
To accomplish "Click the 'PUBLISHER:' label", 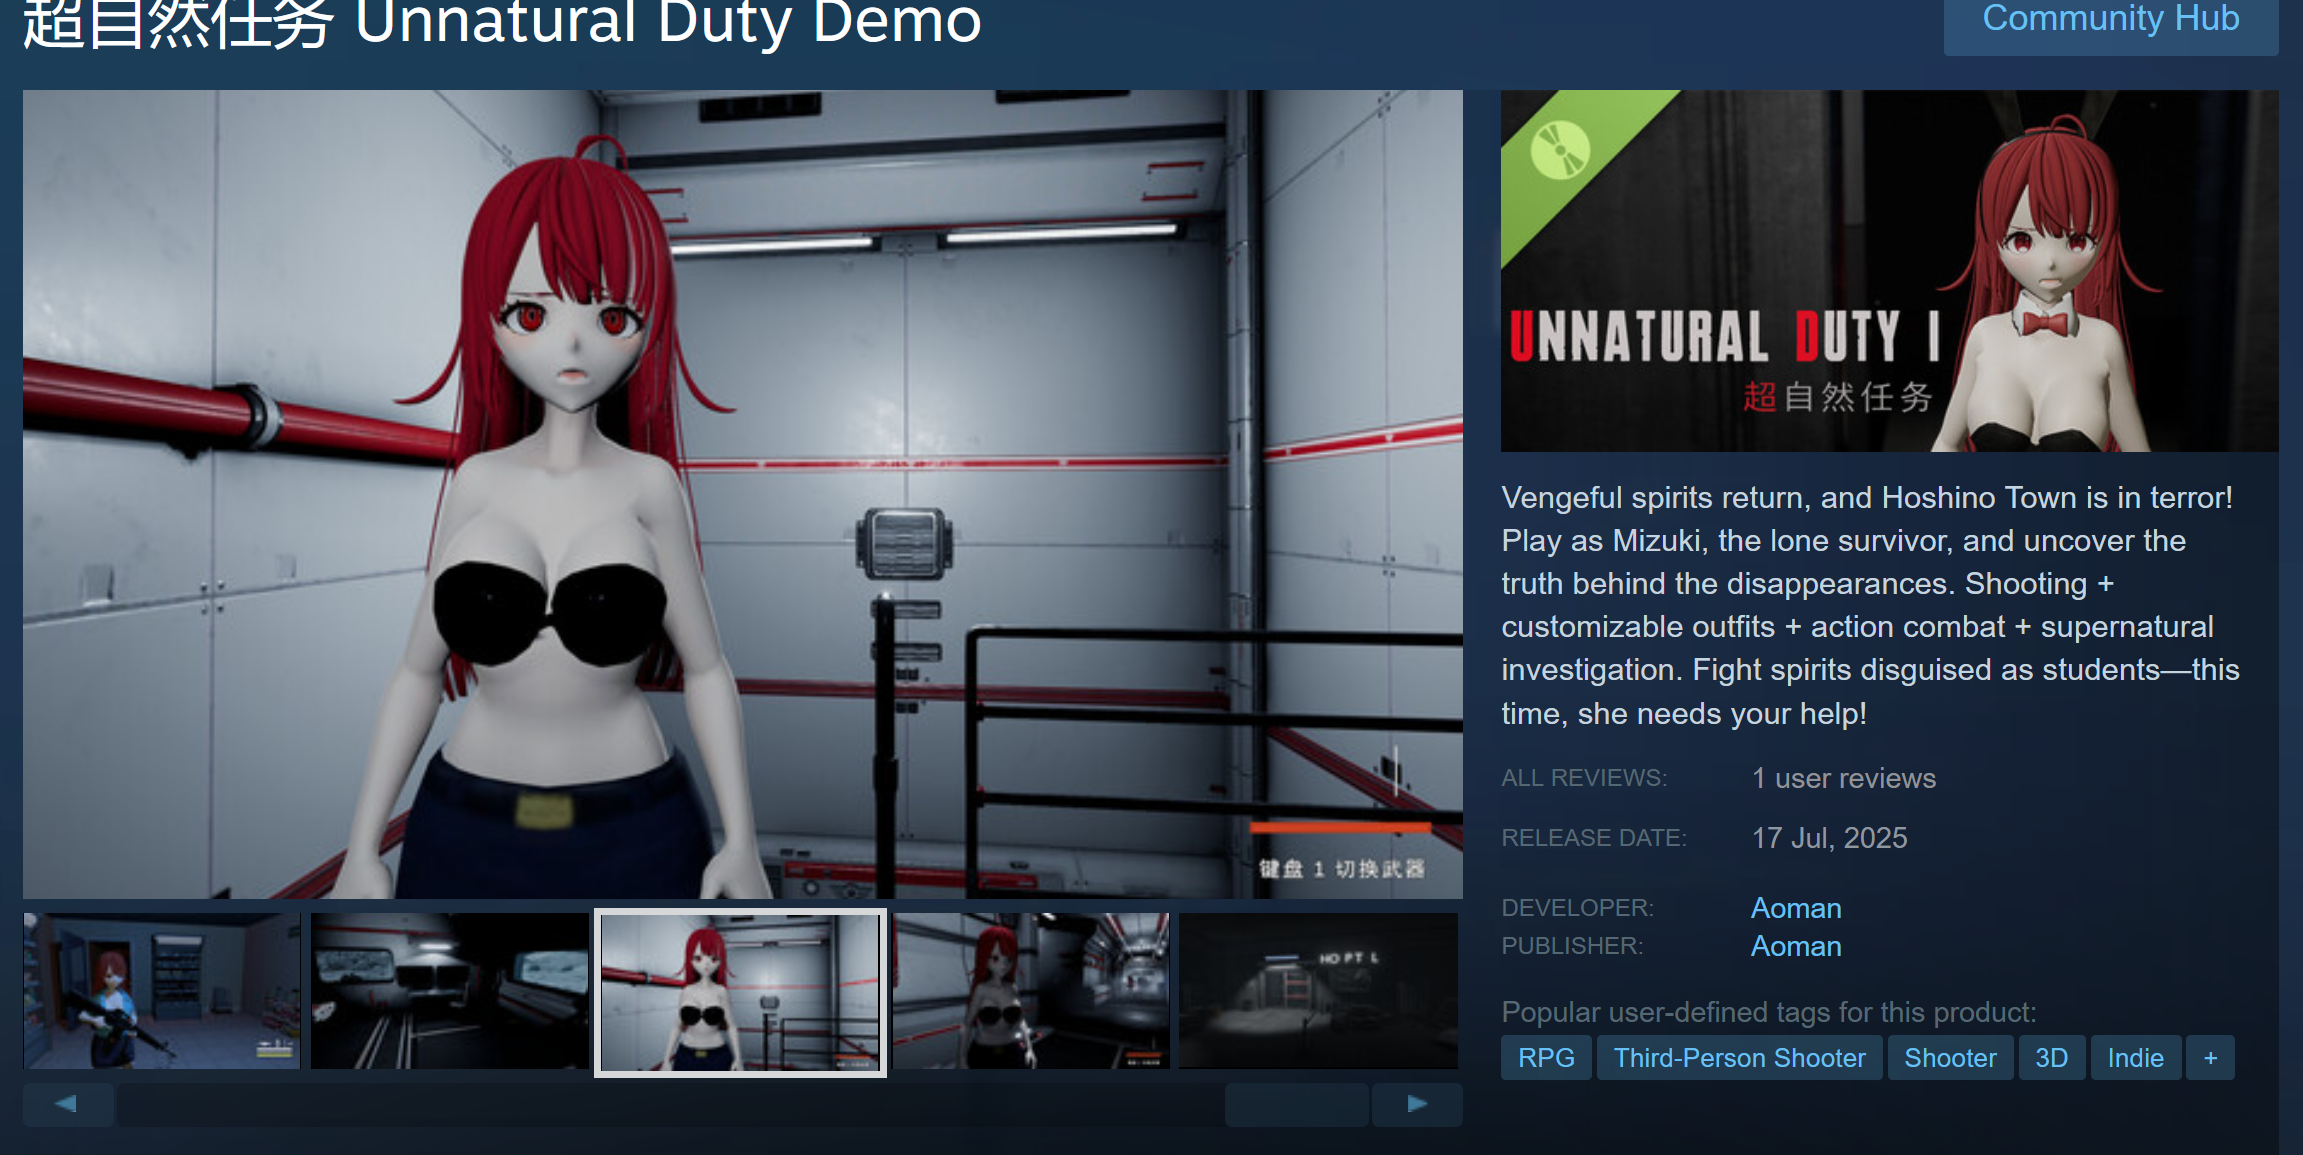I will click(1572, 946).
